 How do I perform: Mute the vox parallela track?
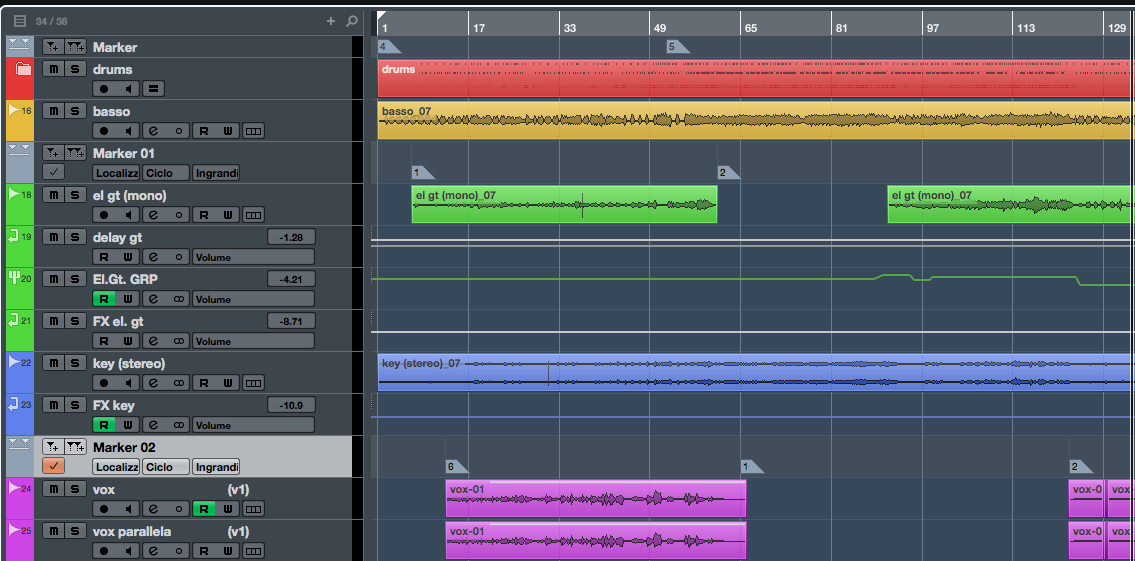pyautogui.click(x=53, y=531)
